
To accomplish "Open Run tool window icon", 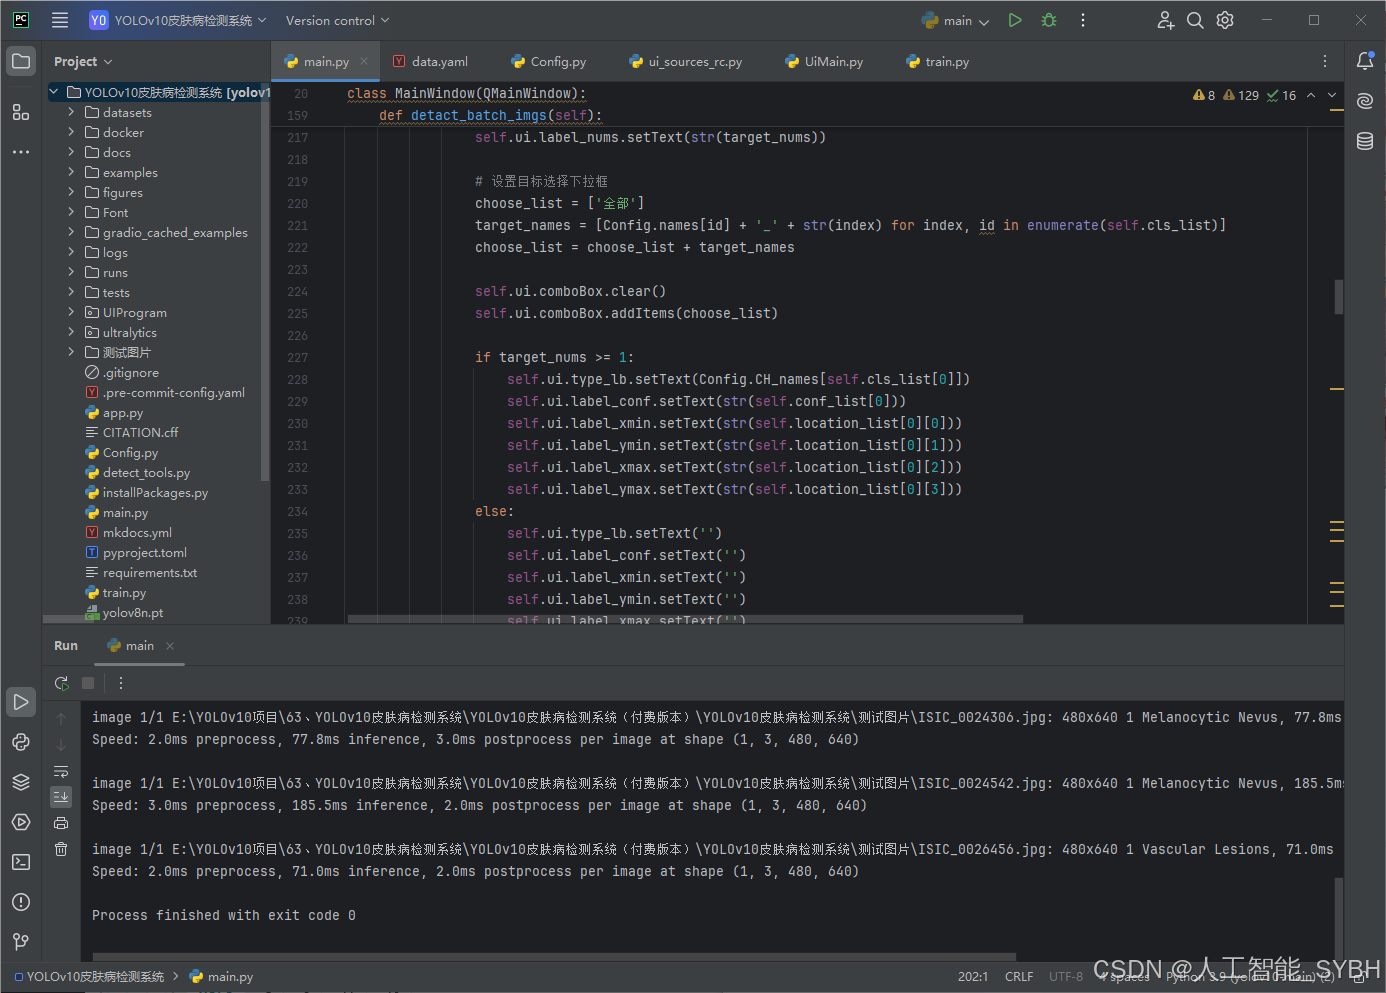I will tap(21, 702).
